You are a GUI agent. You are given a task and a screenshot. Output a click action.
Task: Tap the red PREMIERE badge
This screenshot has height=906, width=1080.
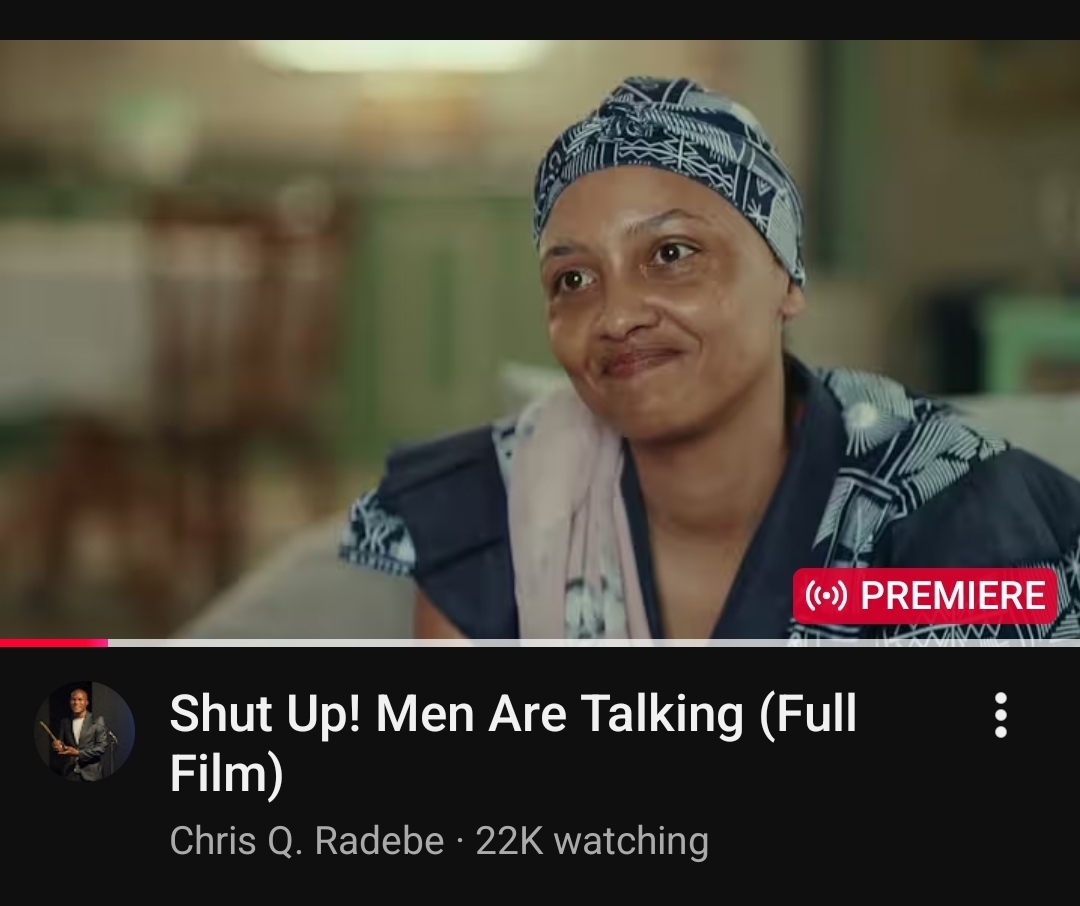click(x=925, y=596)
